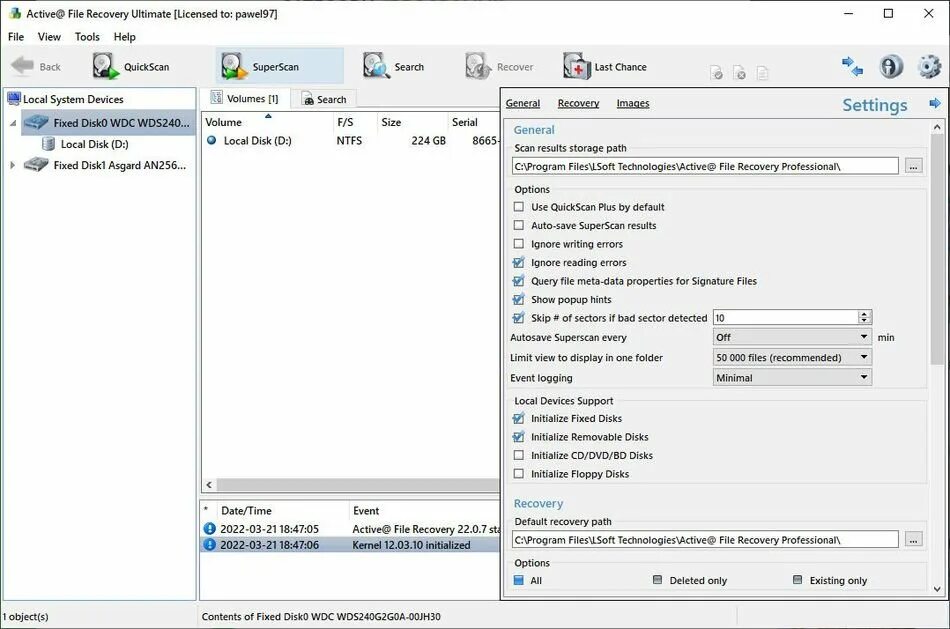Select Fixed Disk0 WDC drive icon

tap(36, 122)
